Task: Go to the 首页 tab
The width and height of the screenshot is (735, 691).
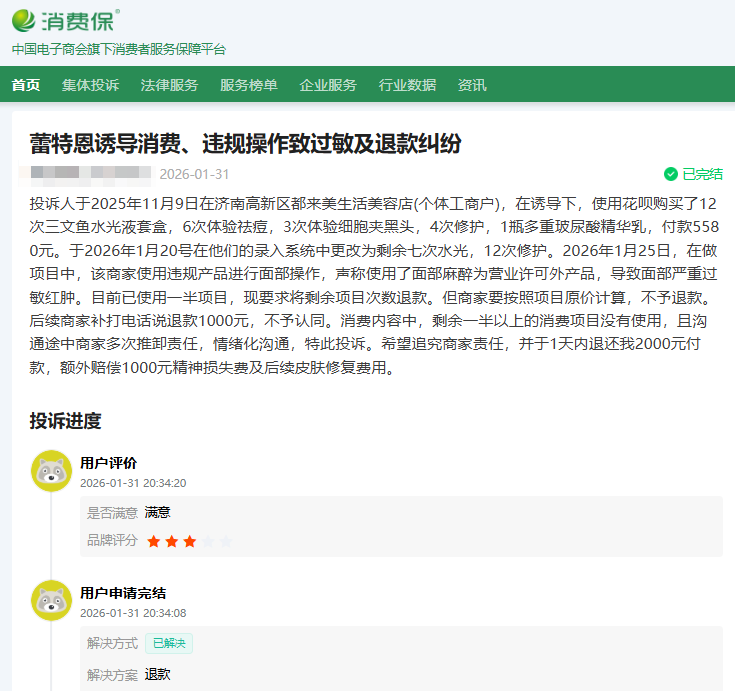Action: click(x=26, y=85)
